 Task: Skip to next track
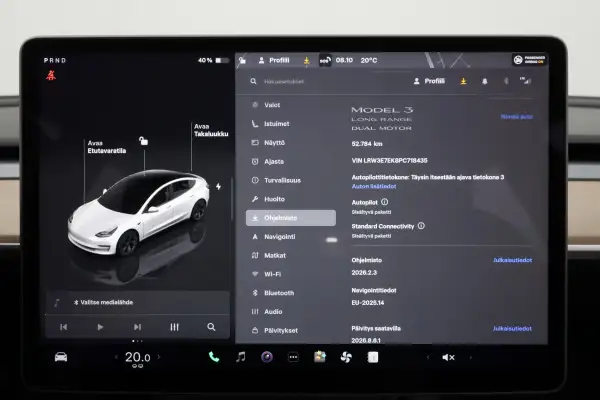tap(137, 327)
